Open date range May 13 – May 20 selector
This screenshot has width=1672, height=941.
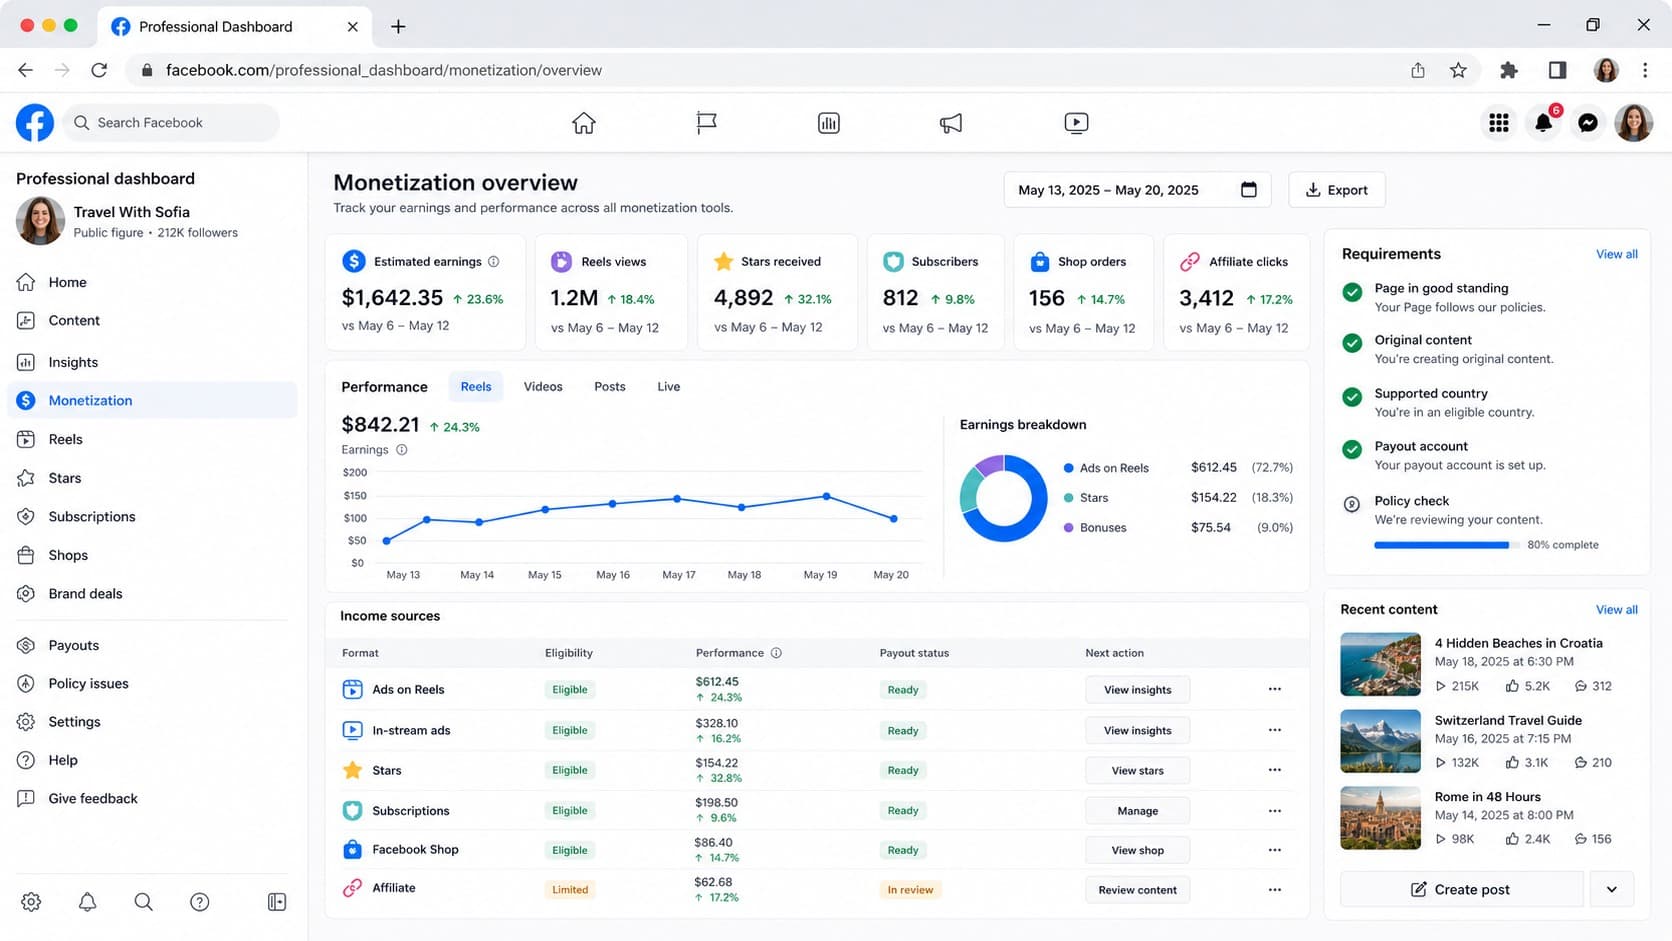click(x=1137, y=190)
